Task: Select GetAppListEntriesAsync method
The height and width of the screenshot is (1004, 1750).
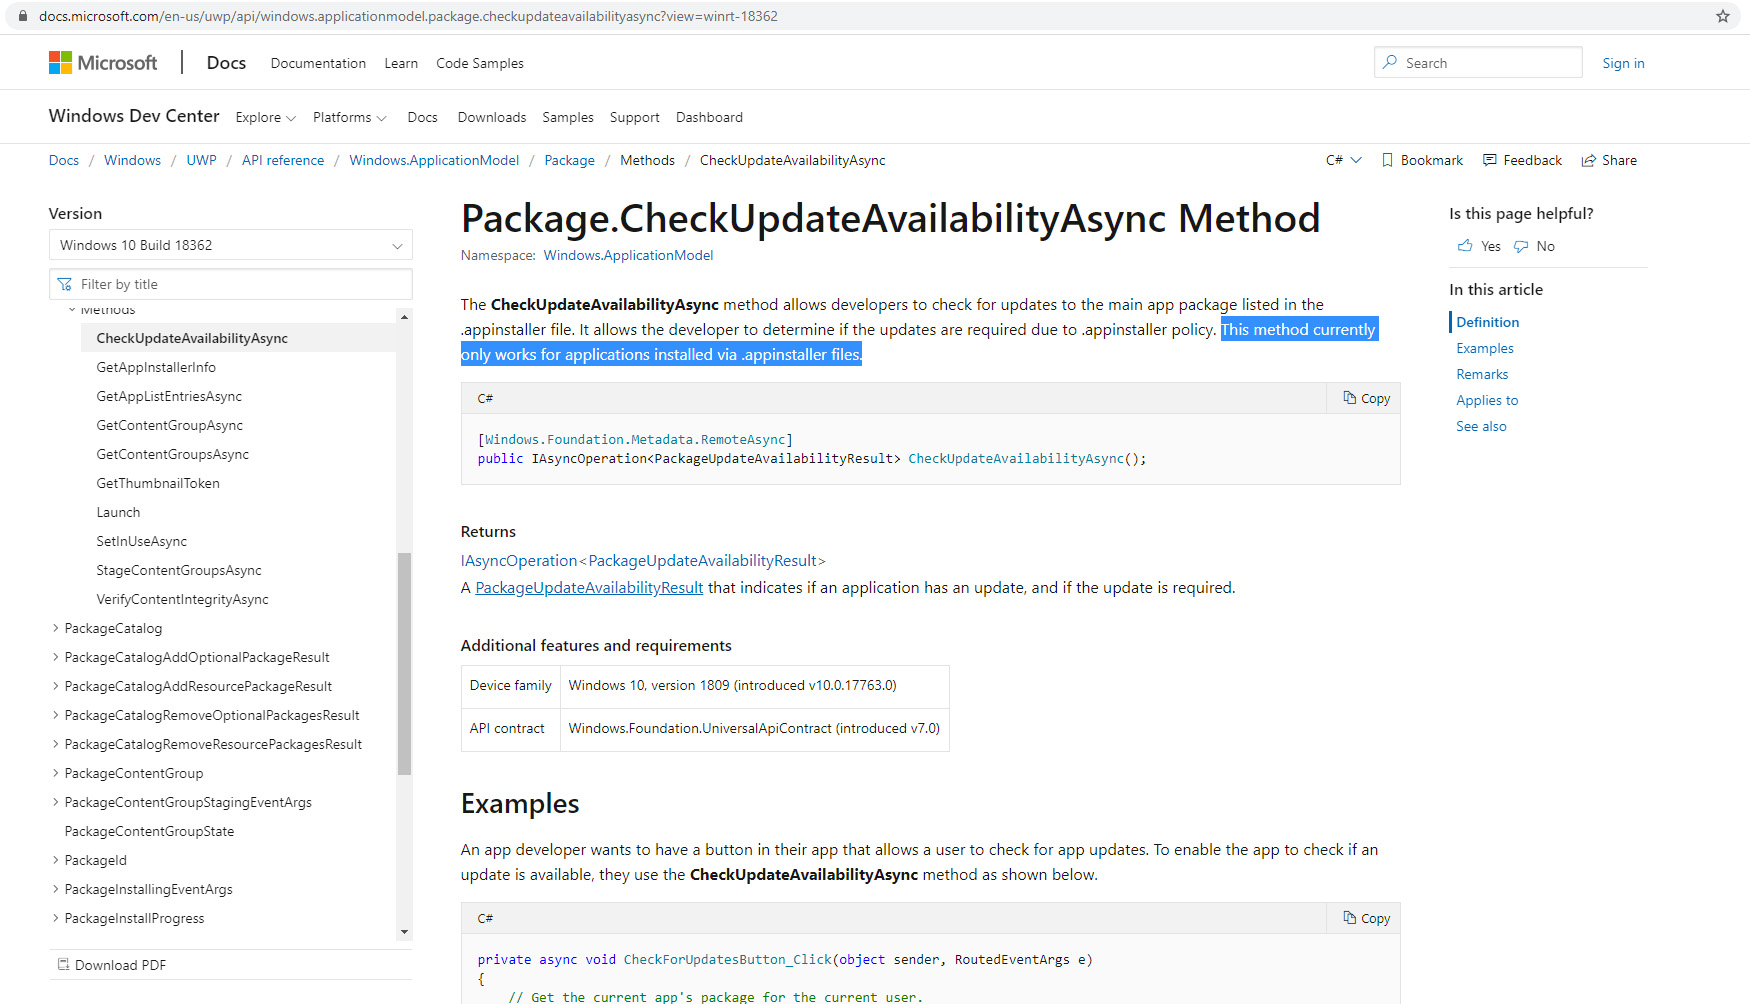Action: click(169, 396)
